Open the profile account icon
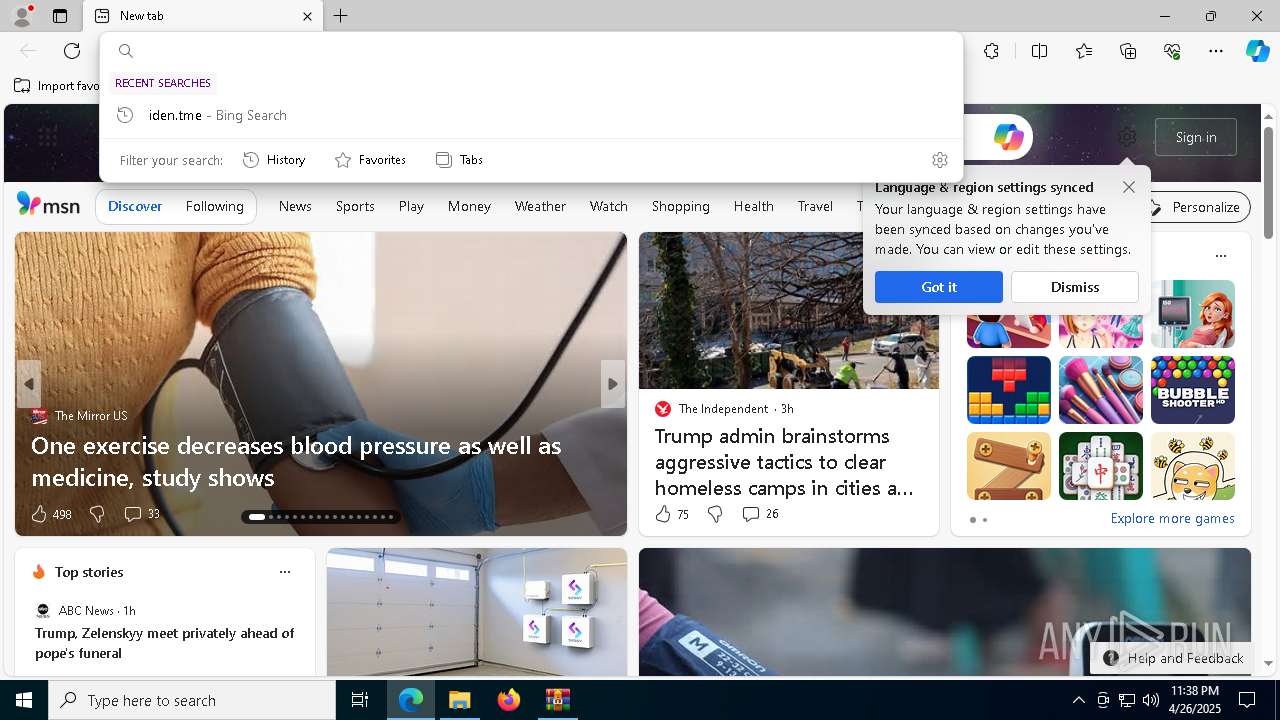Image resolution: width=1280 pixels, height=720 pixels. point(21,16)
